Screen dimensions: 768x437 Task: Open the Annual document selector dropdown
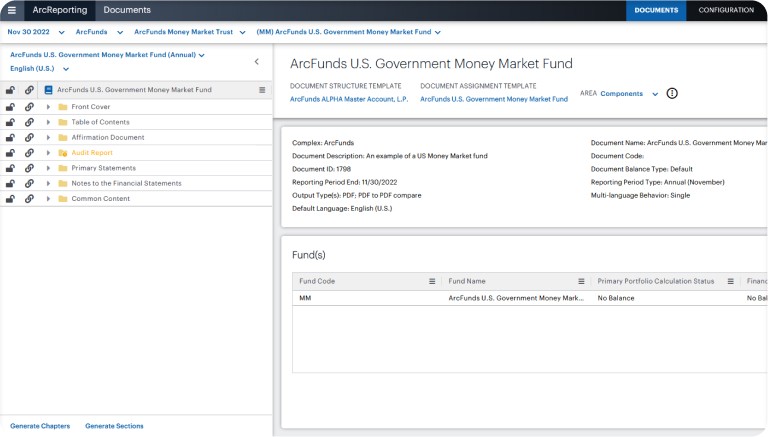[107, 55]
